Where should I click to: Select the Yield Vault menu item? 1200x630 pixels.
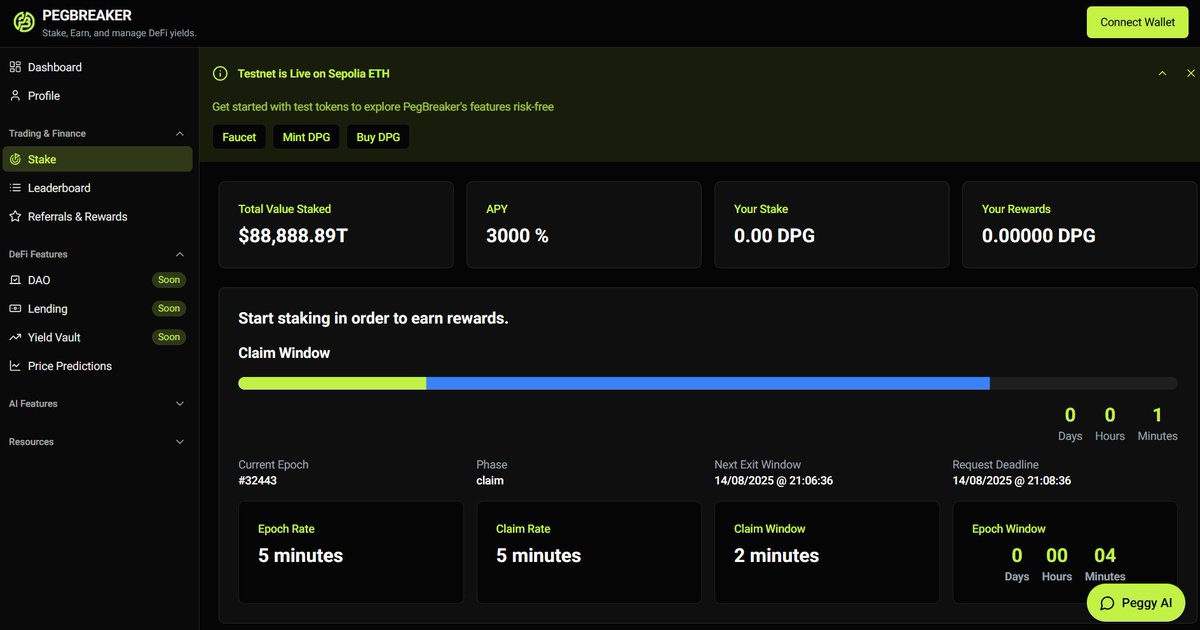click(x=97, y=337)
